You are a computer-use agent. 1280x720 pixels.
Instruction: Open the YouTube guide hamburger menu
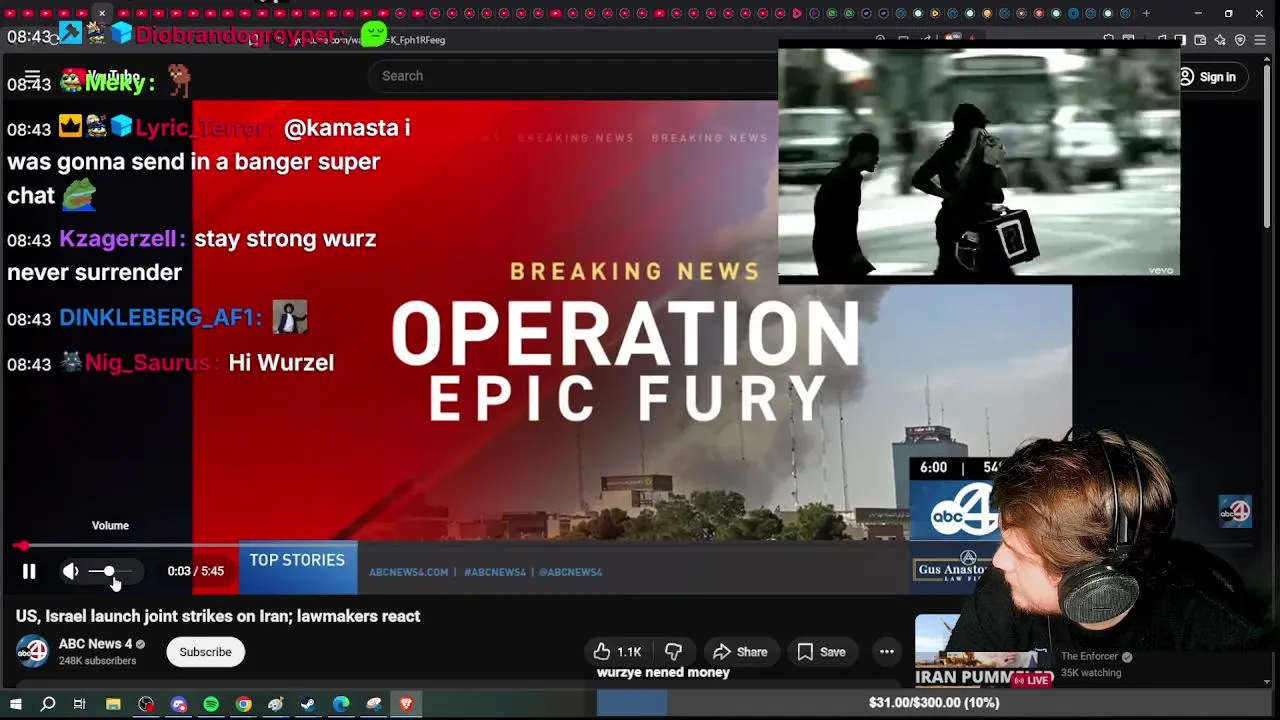pos(32,76)
